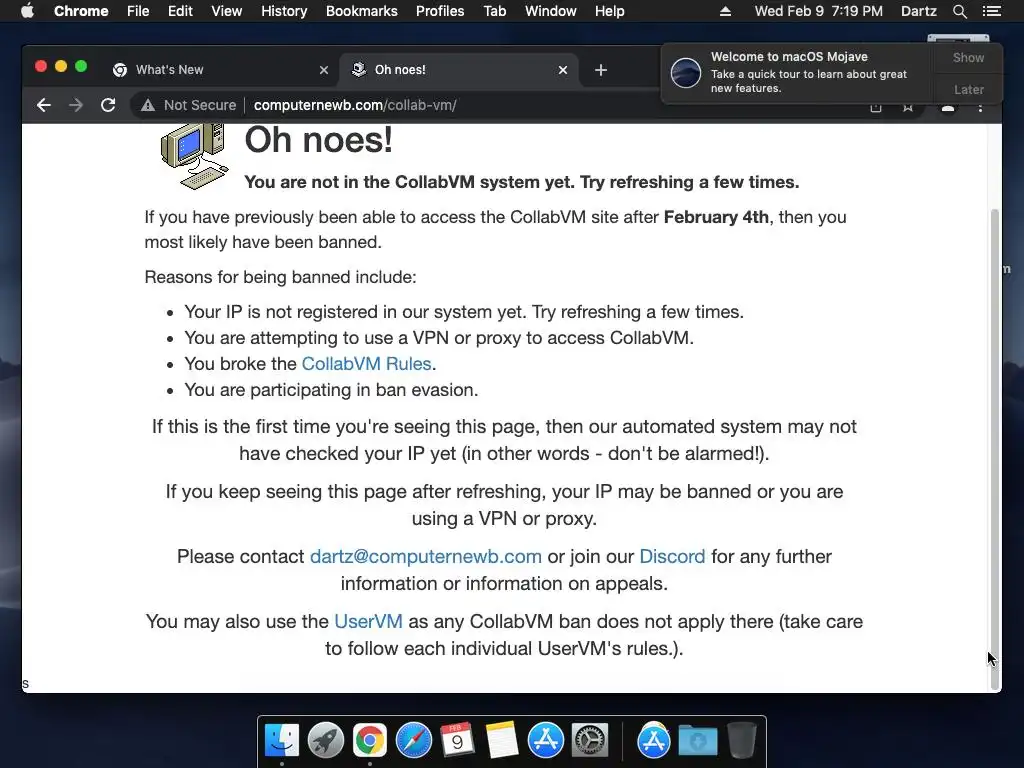Screen dimensions: 1024x768
Task: Reload the page with the refresh icon
Action: (x=108, y=105)
